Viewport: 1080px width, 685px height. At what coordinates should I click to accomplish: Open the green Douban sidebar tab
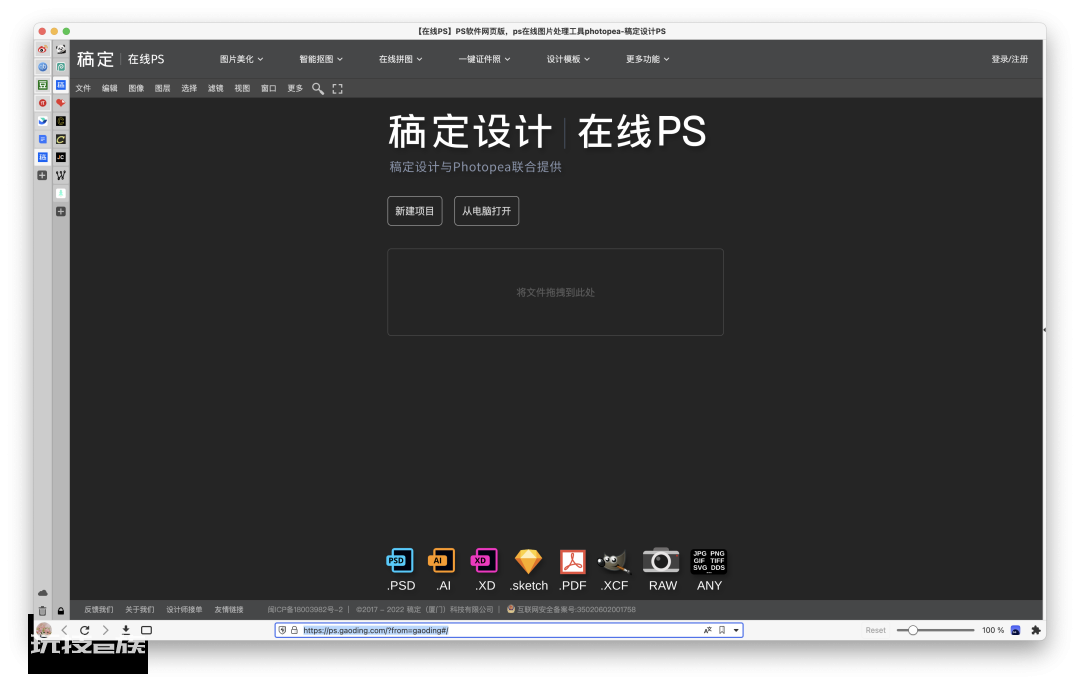[43, 85]
